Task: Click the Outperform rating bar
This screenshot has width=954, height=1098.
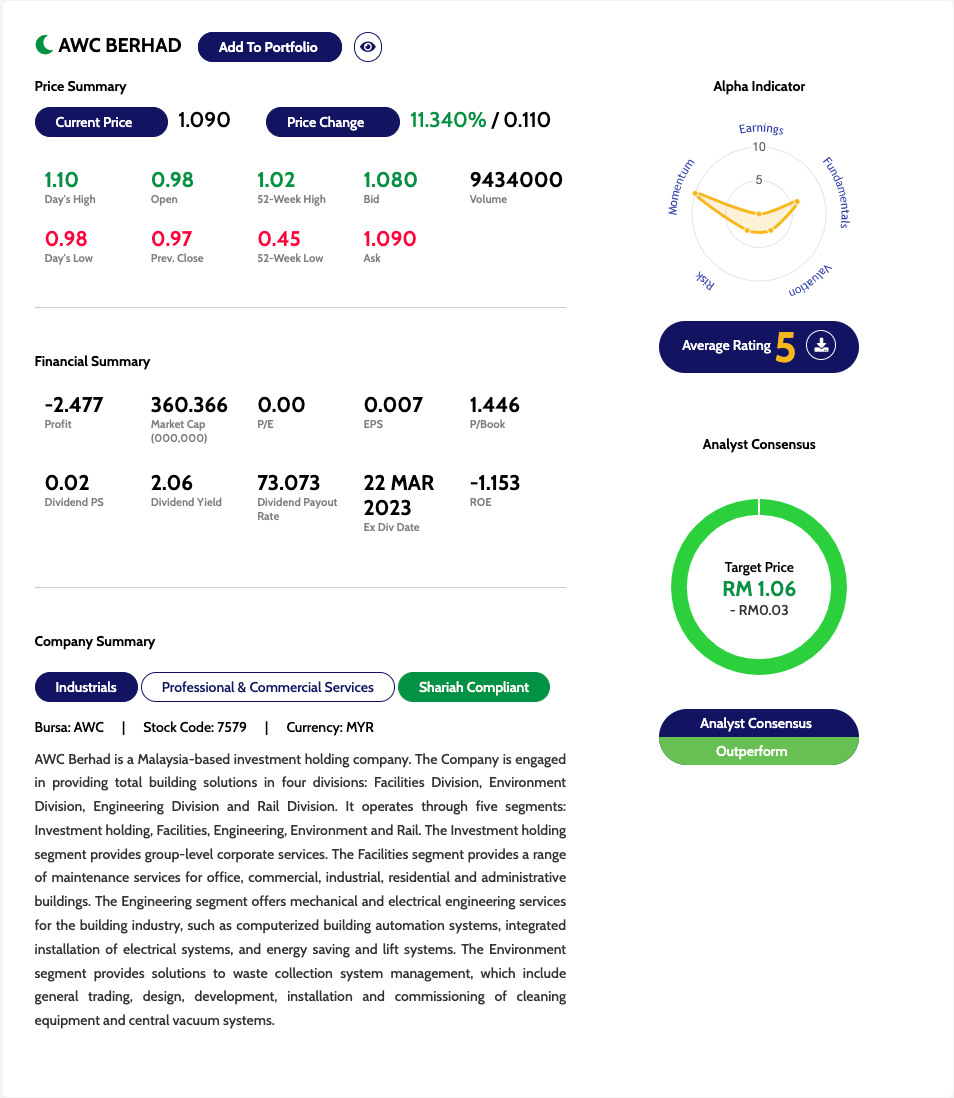Action: (758, 751)
